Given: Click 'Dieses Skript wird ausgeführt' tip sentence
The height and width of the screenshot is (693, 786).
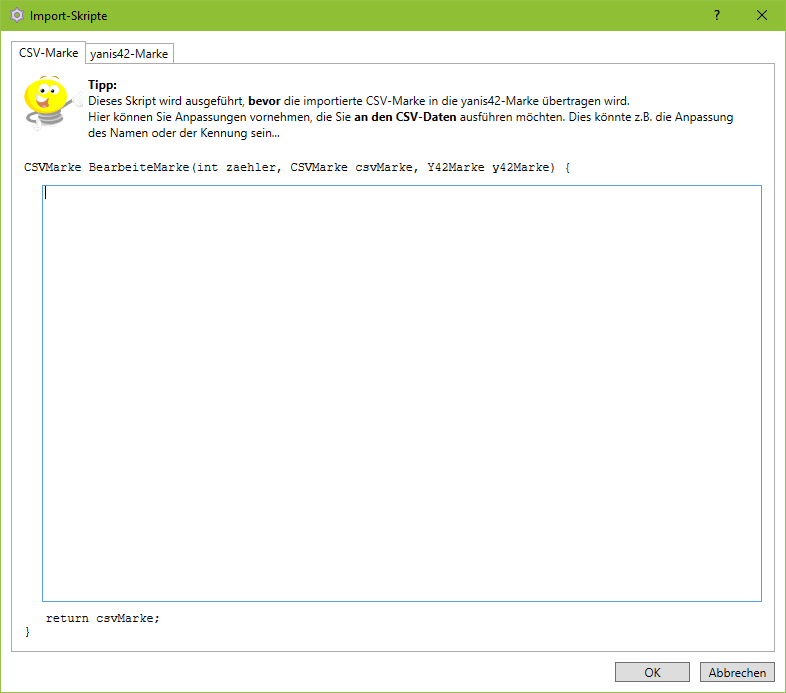Looking at the screenshot, I should tap(165, 101).
